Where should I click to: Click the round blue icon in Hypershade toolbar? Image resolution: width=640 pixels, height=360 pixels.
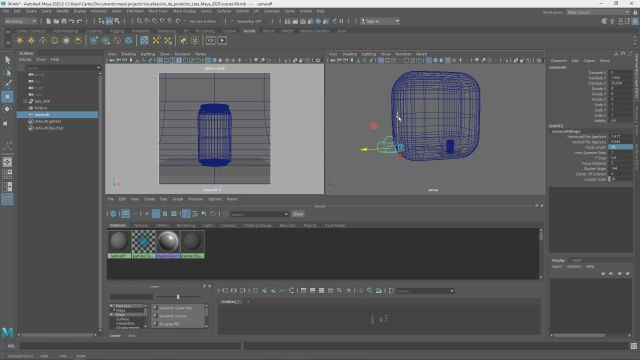point(113,213)
